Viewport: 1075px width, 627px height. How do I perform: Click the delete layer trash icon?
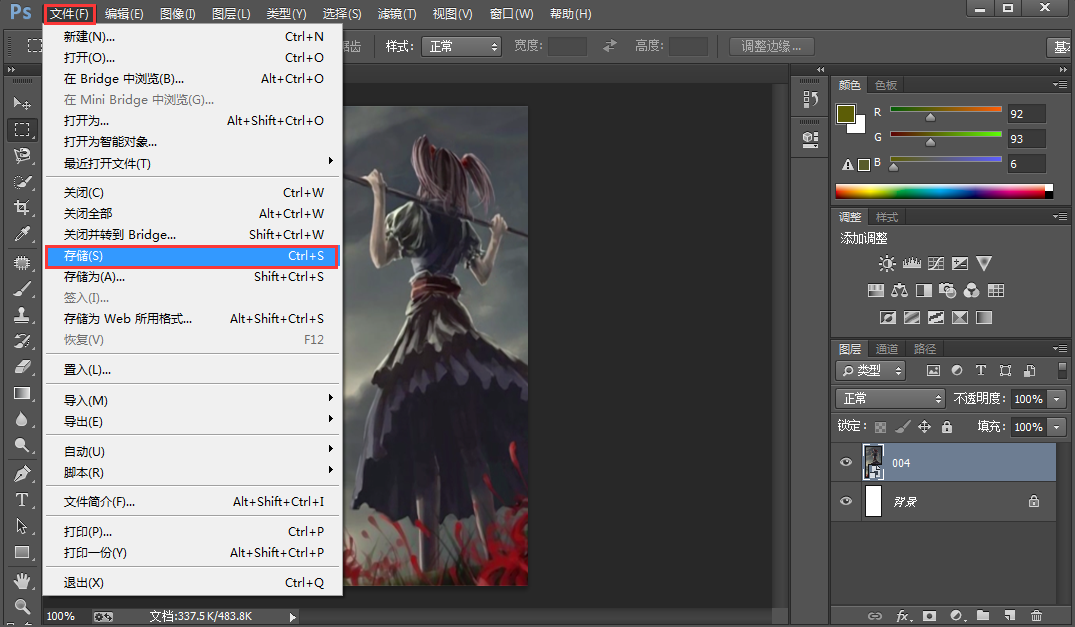point(1036,615)
